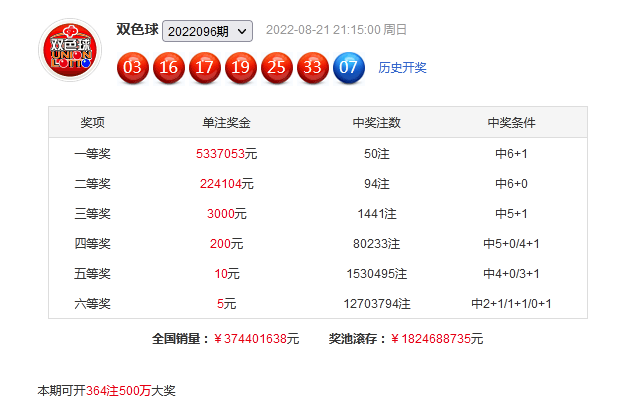Open the 2022096期 issue dropdown
The image size is (628, 416).
click(x=207, y=31)
